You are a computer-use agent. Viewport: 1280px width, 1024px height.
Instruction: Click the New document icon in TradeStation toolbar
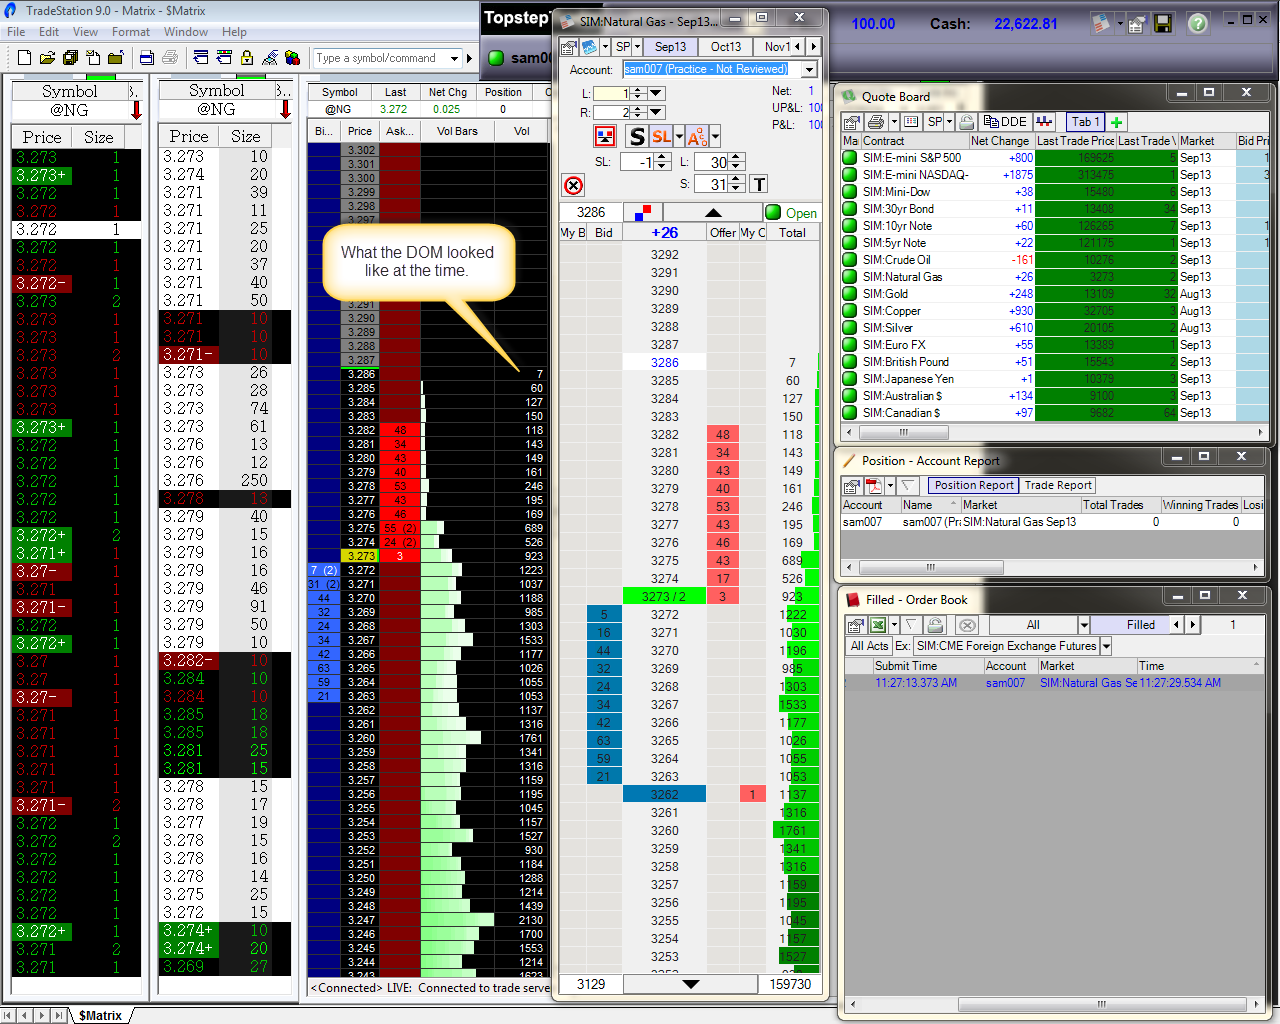(24, 58)
